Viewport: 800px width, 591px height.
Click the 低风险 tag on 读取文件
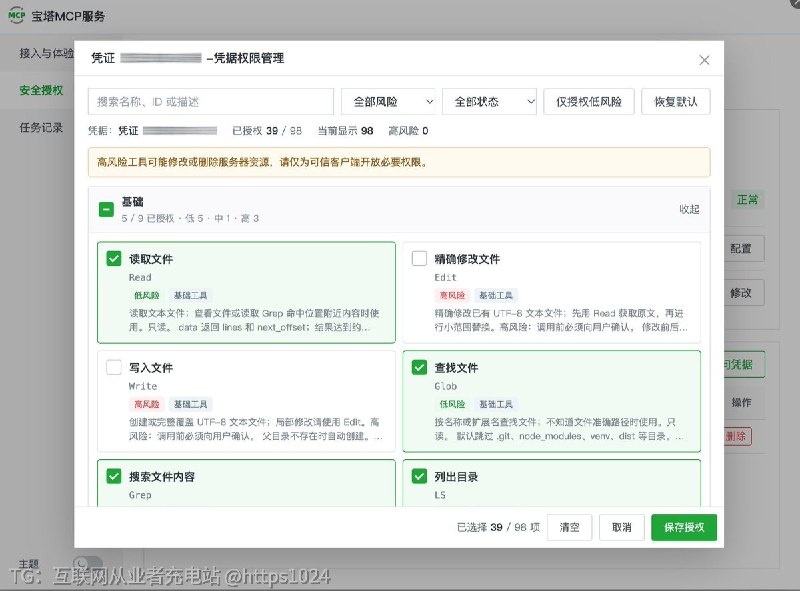point(146,295)
